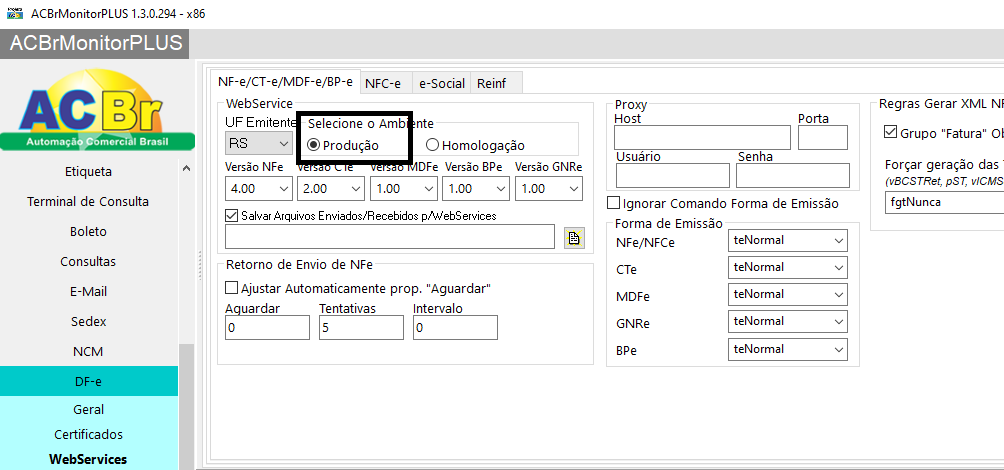Expand MDFe Forma de Emissão dropdown

pyautogui.click(x=788, y=295)
